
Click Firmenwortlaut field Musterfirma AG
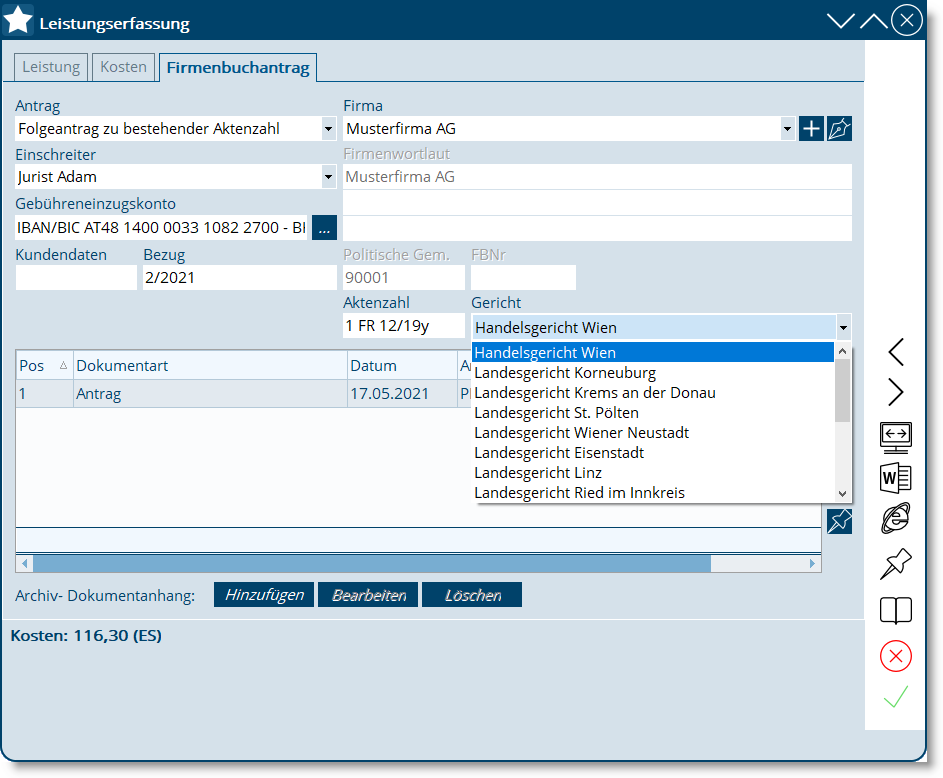point(597,177)
